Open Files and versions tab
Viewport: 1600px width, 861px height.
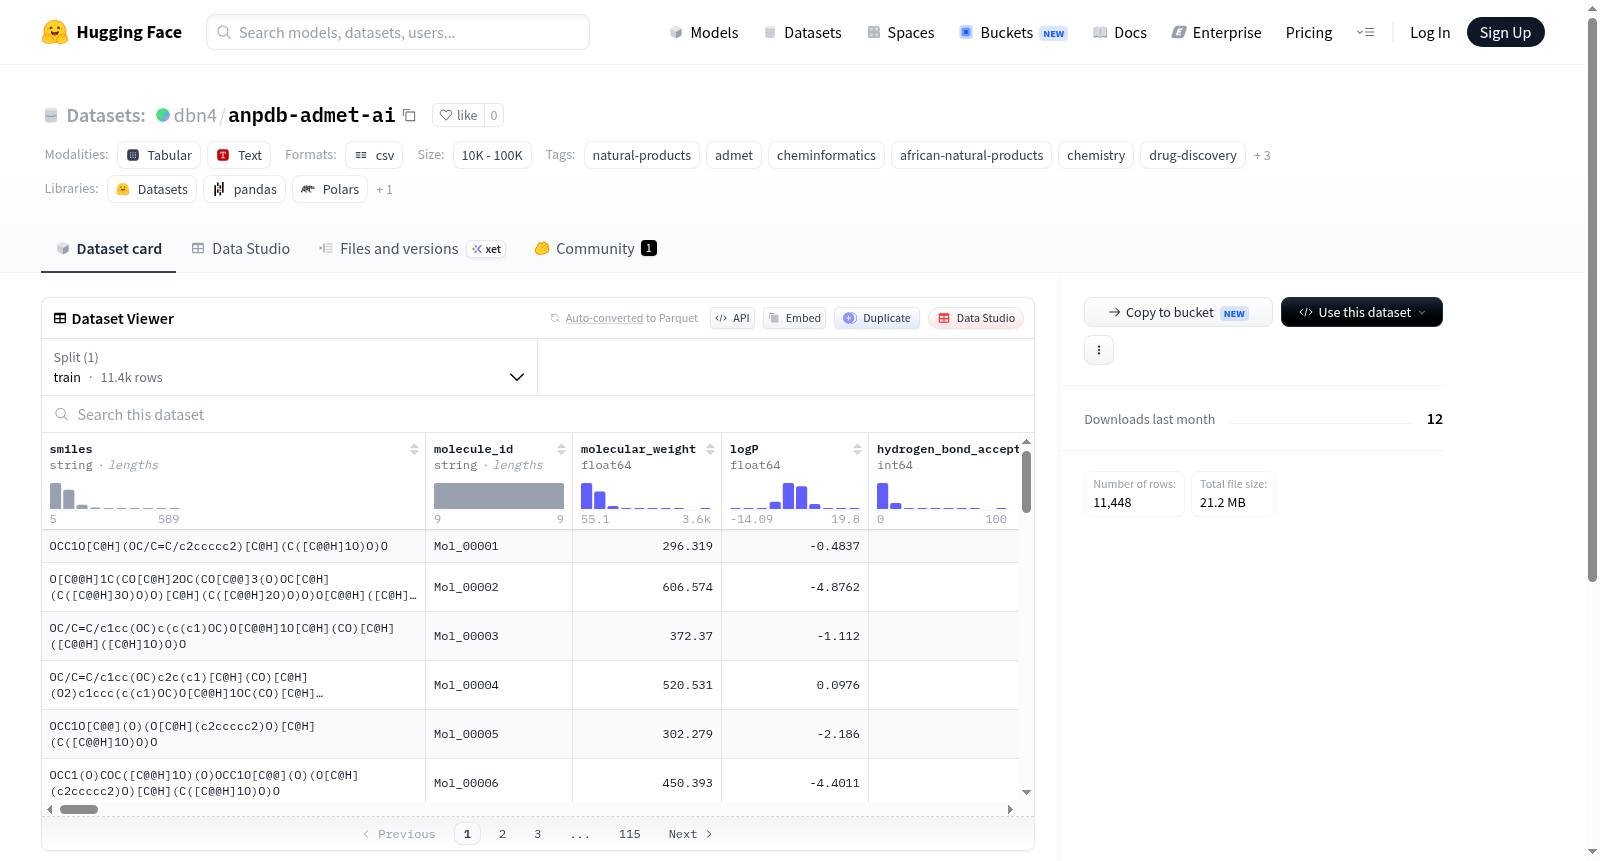click(412, 249)
